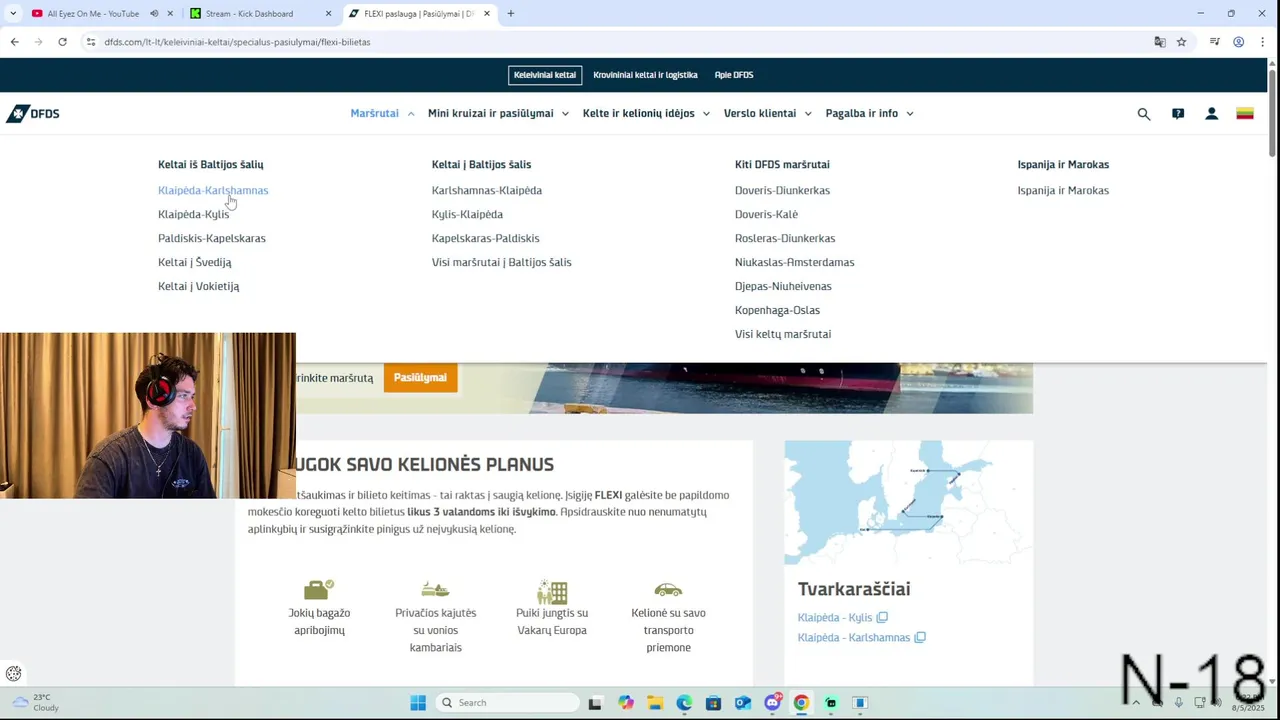Go back to the previous page

coord(14,42)
